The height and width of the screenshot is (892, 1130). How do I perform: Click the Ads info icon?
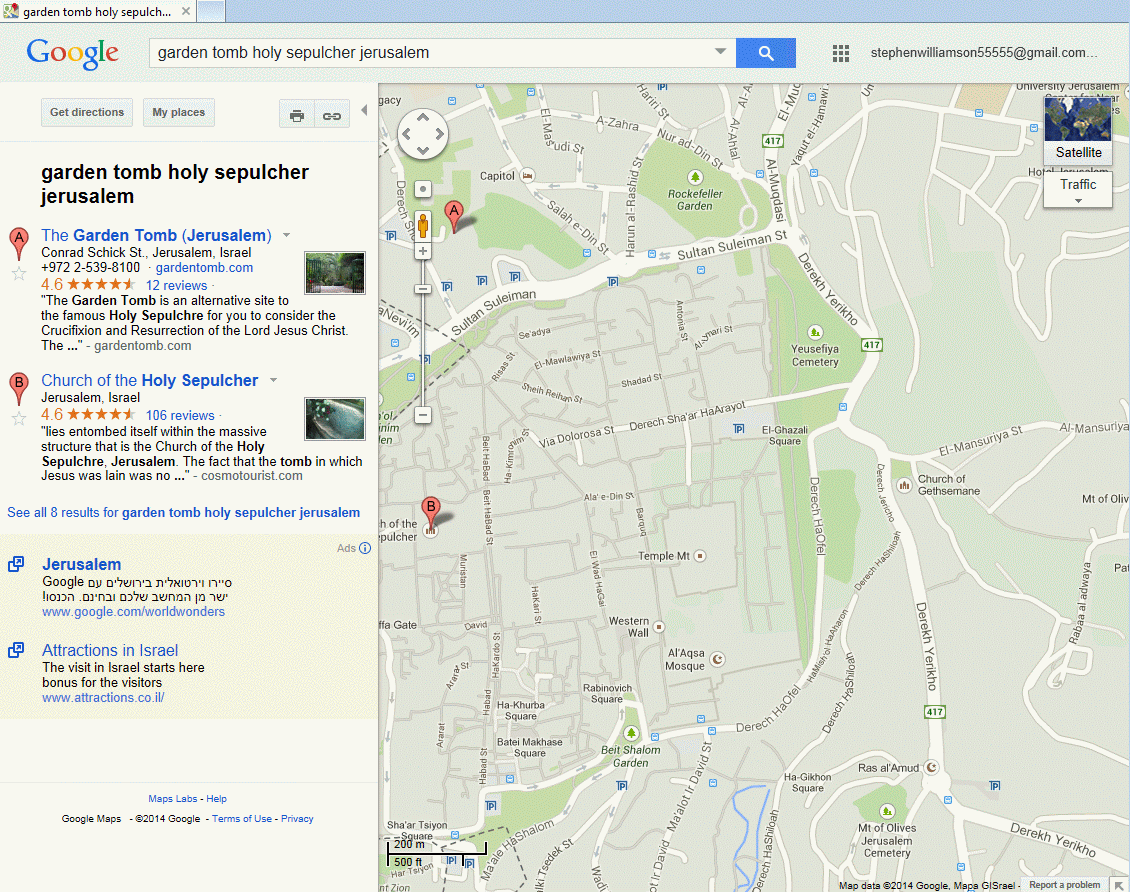click(365, 548)
